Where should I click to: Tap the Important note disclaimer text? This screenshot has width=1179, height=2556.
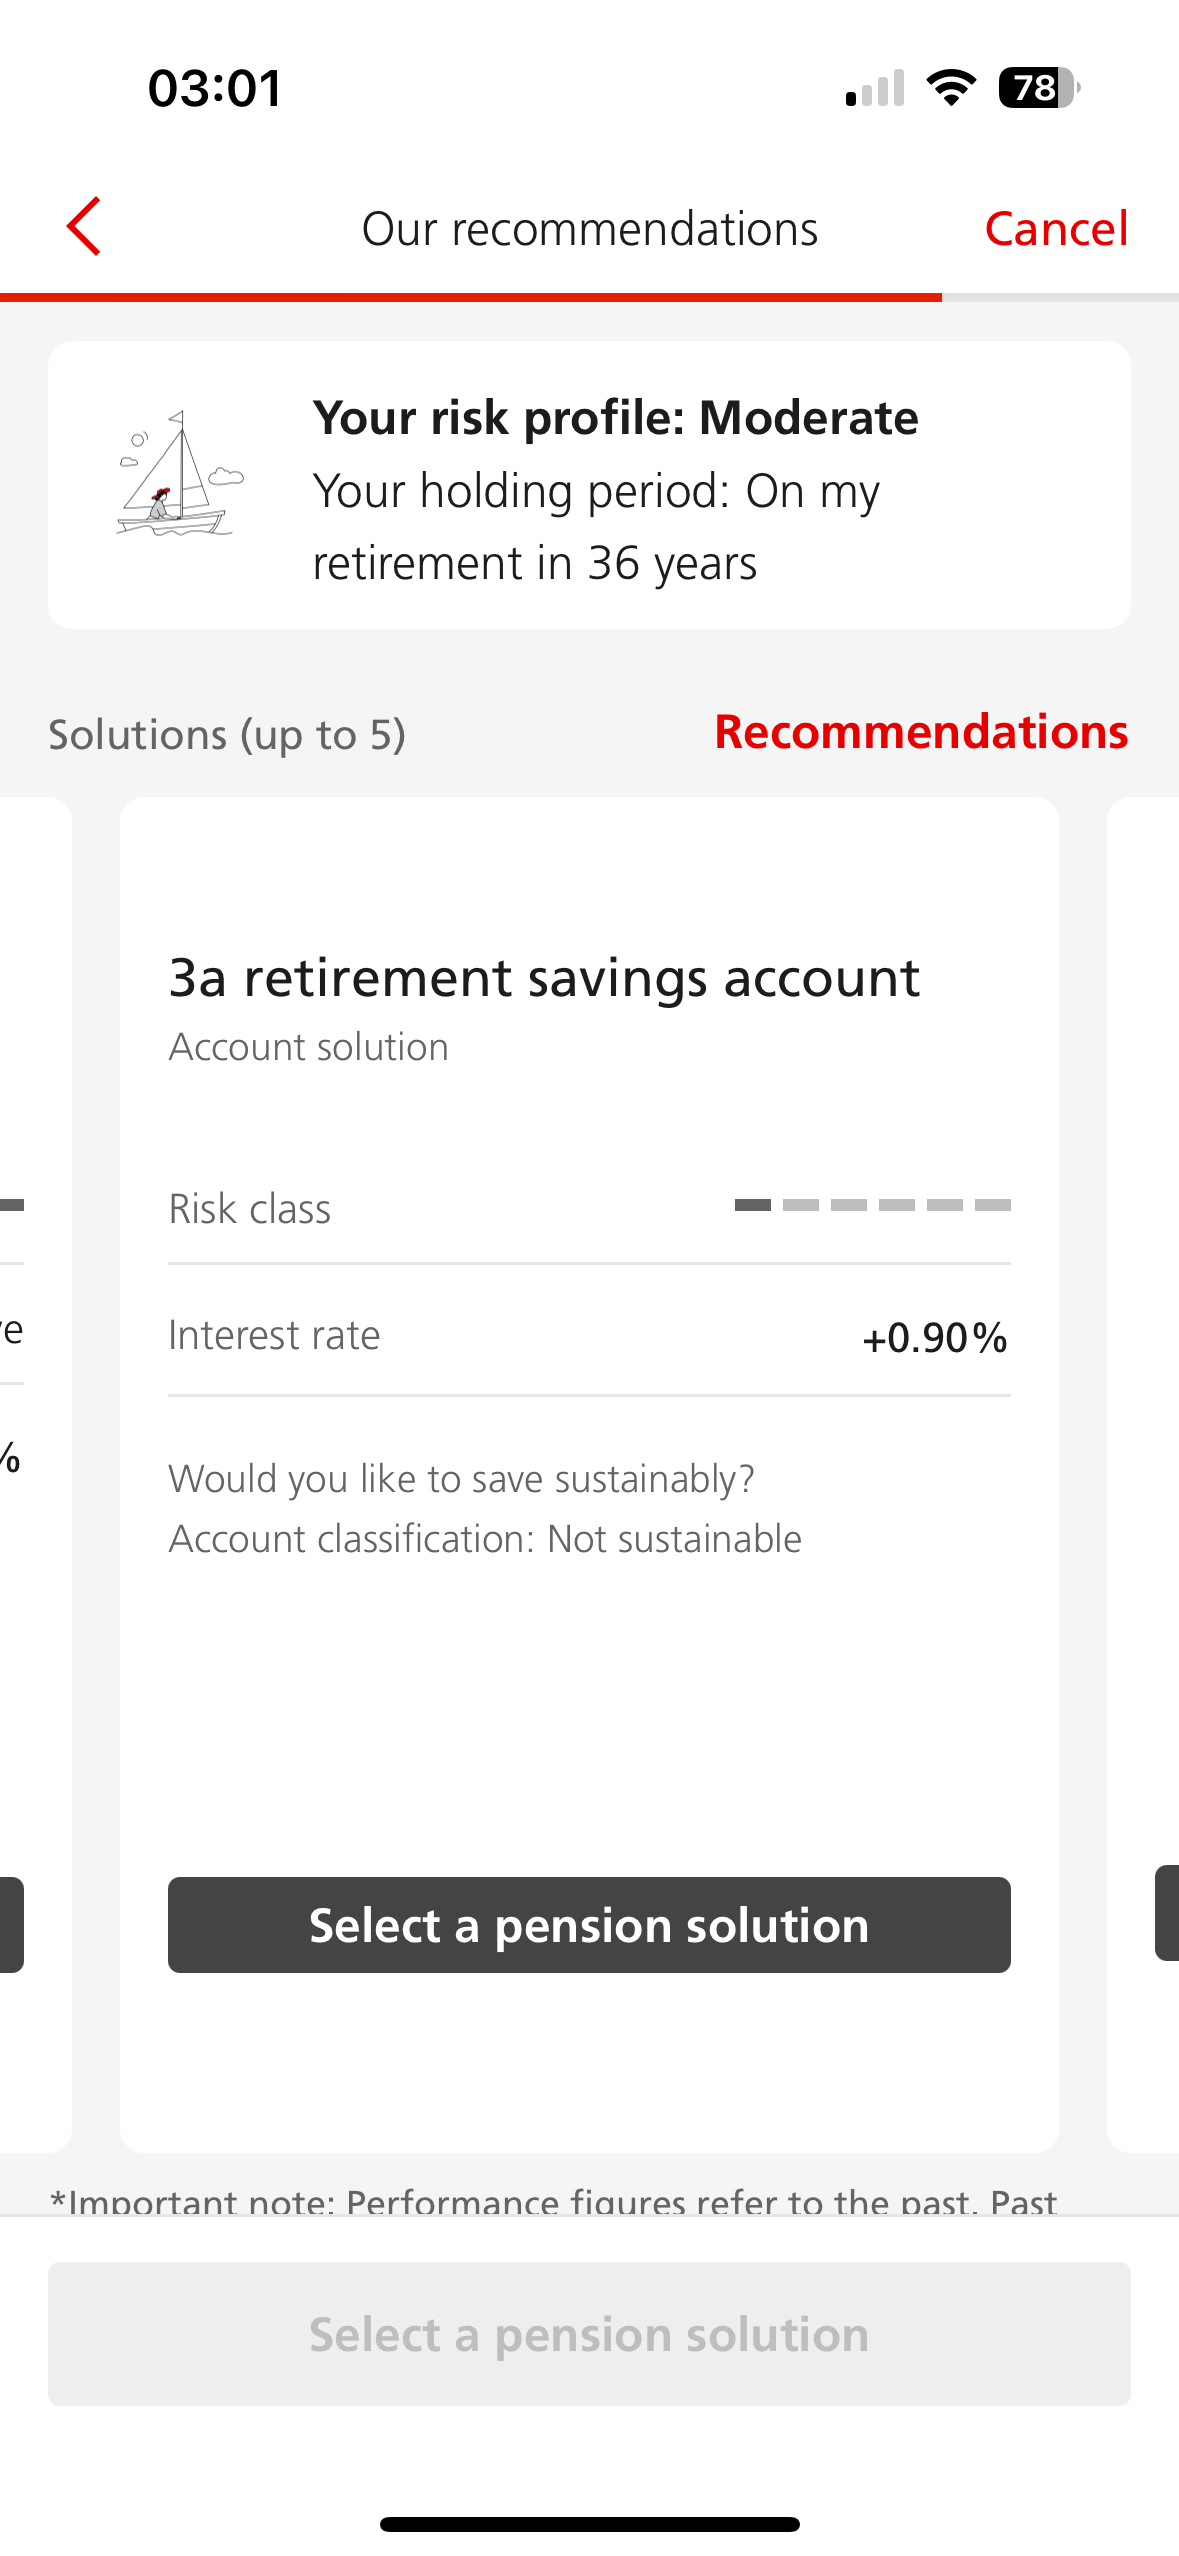(553, 2200)
